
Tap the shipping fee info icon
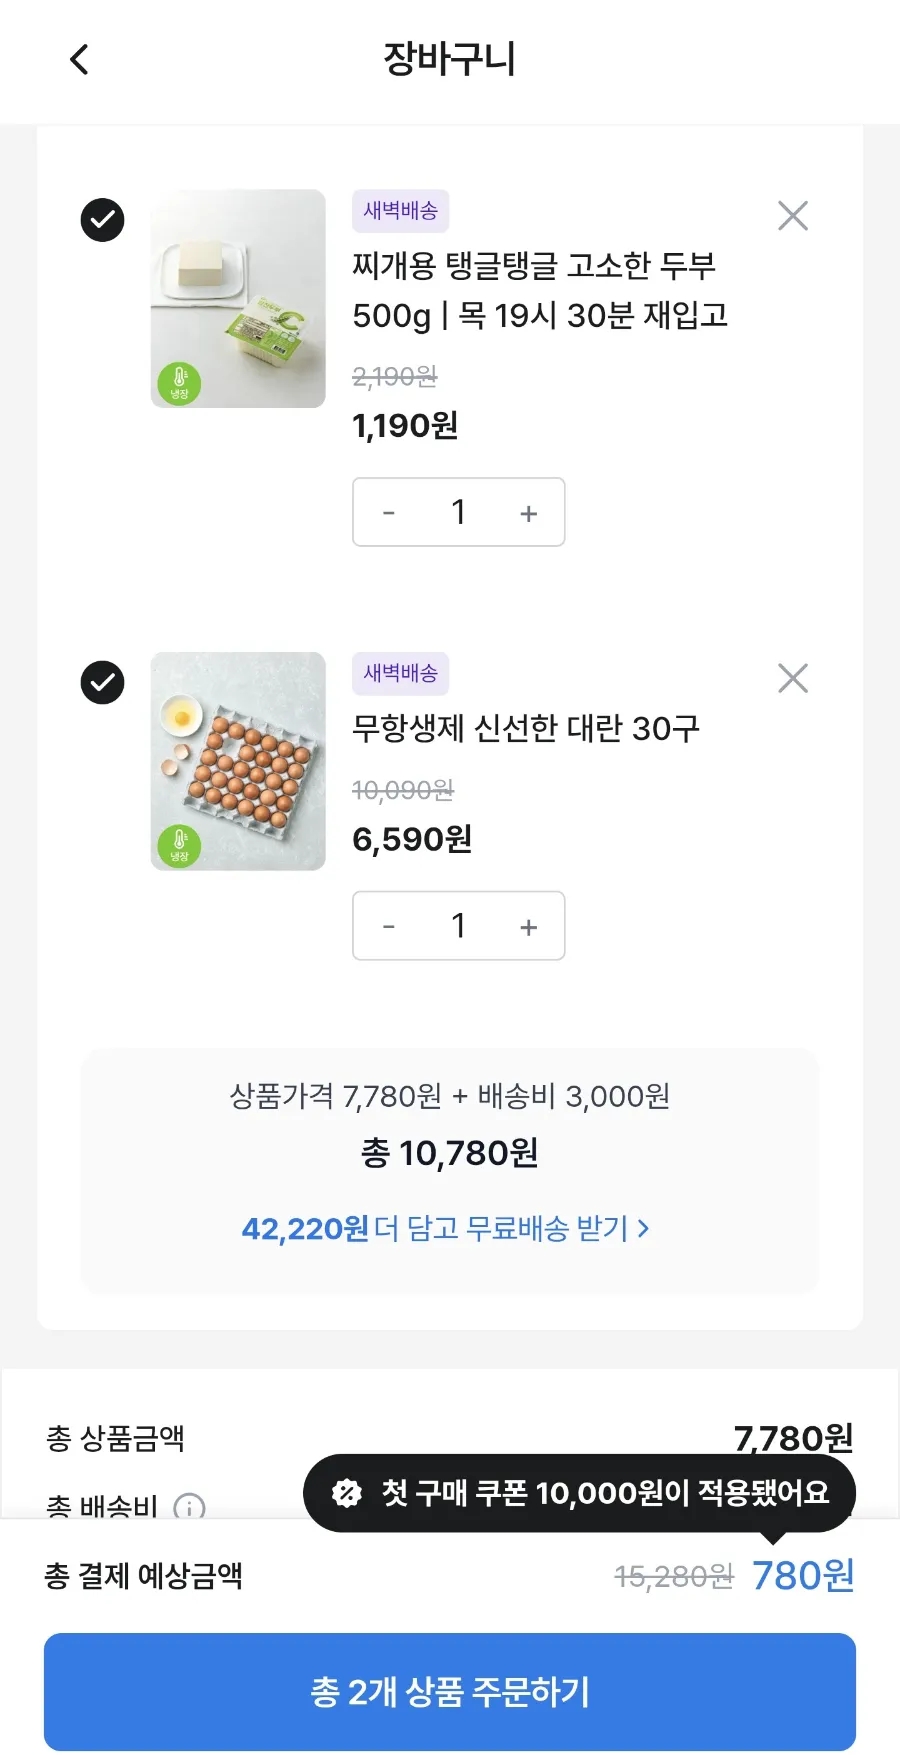click(189, 1506)
